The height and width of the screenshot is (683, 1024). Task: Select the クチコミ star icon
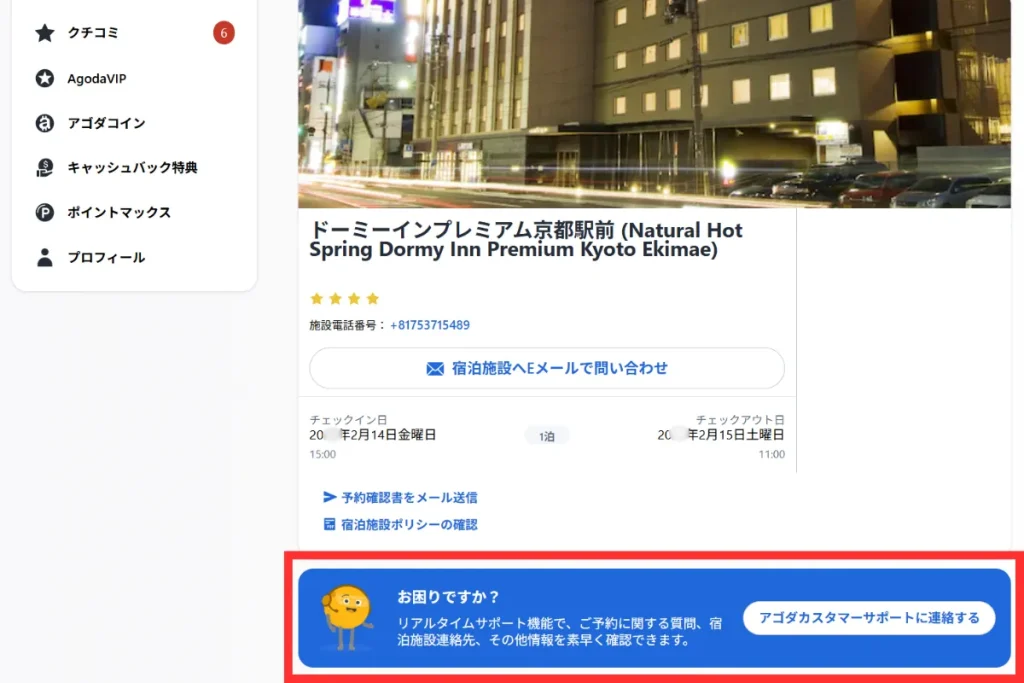click(x=44, y=33)
